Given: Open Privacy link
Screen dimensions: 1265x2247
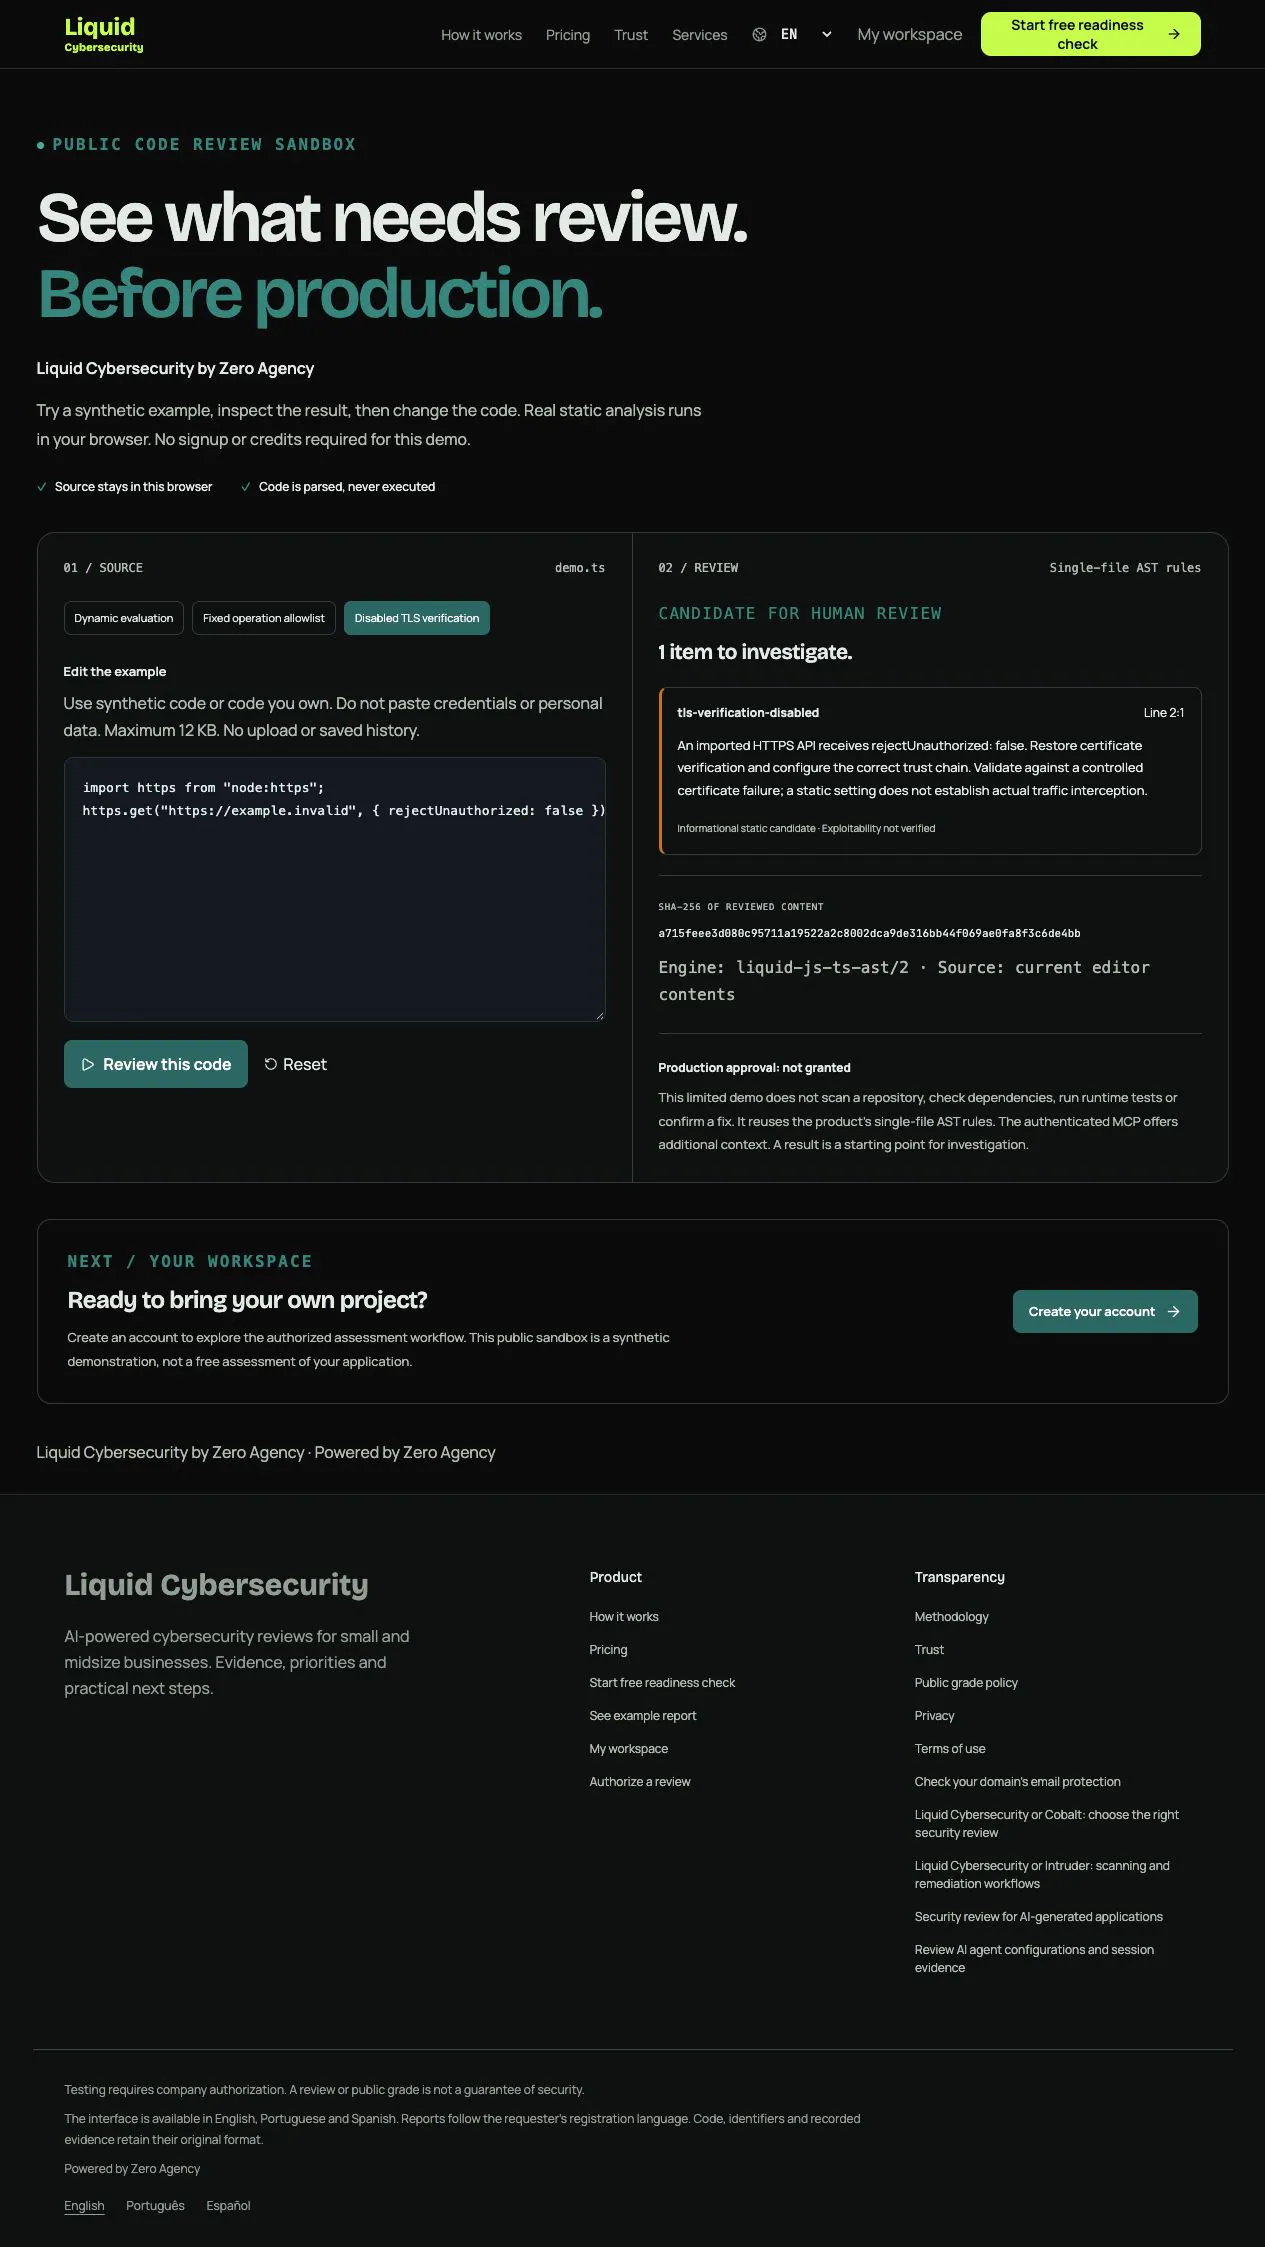Looking at the screenshot, I should point(934,1715).
